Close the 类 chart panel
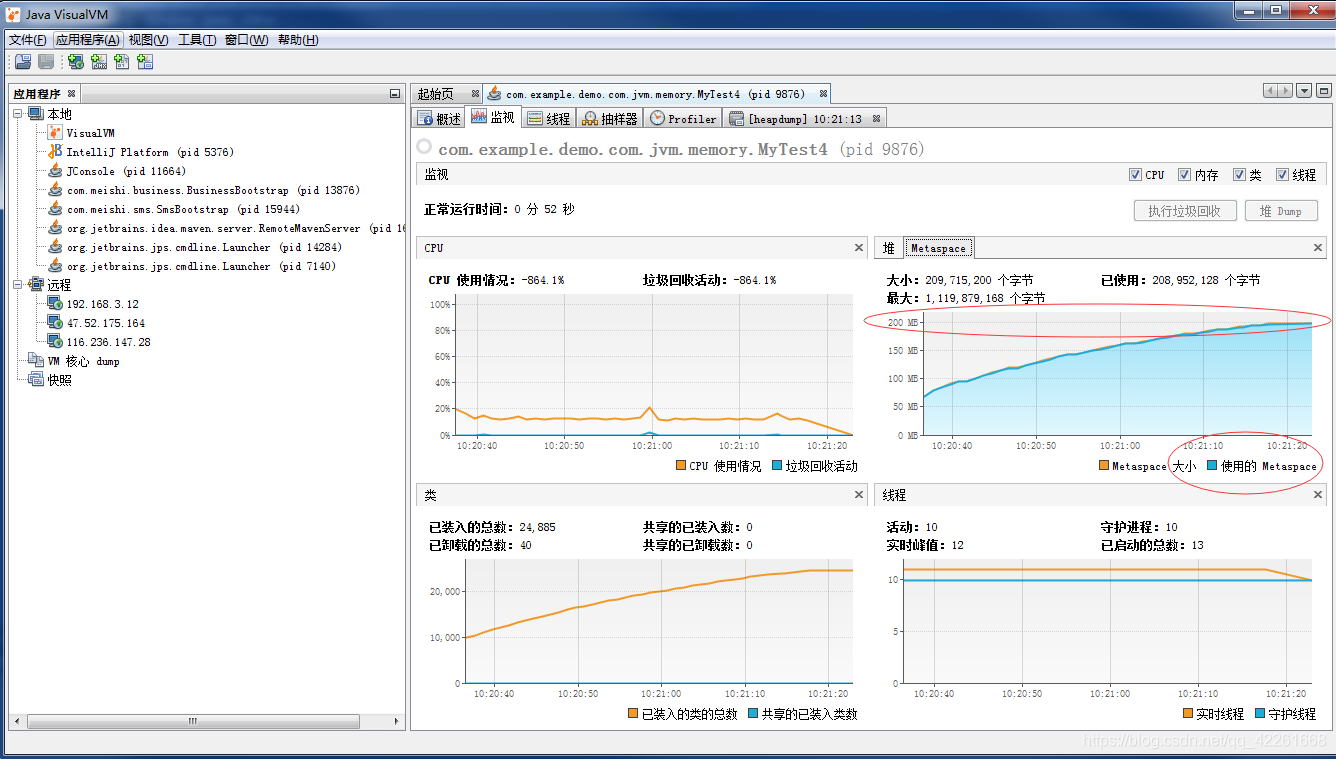This screenshot has width=1336, height=759. click(x=859, y=495)
